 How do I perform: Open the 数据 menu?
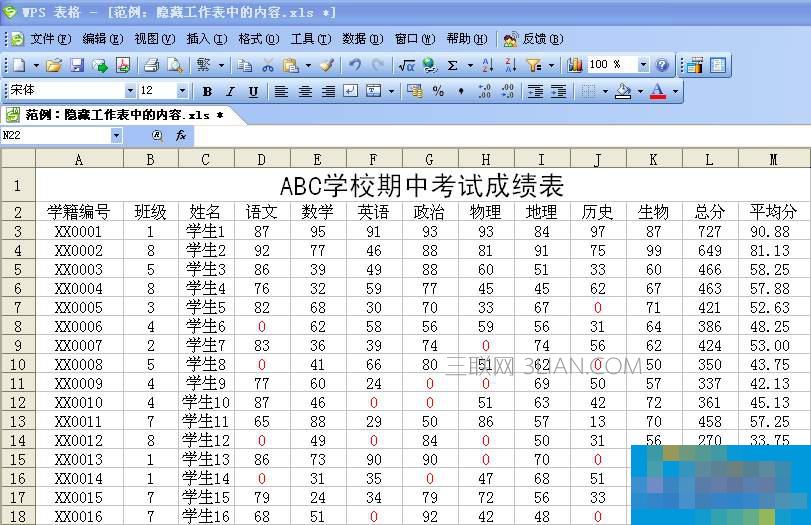[361, 39]
